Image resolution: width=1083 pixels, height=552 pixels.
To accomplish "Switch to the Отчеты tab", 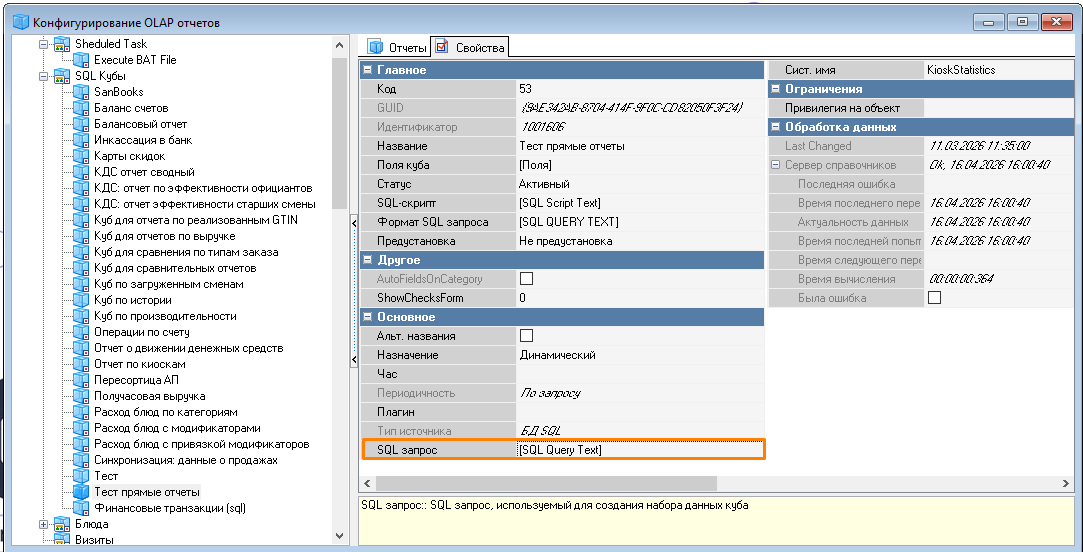I will (397, 47).
